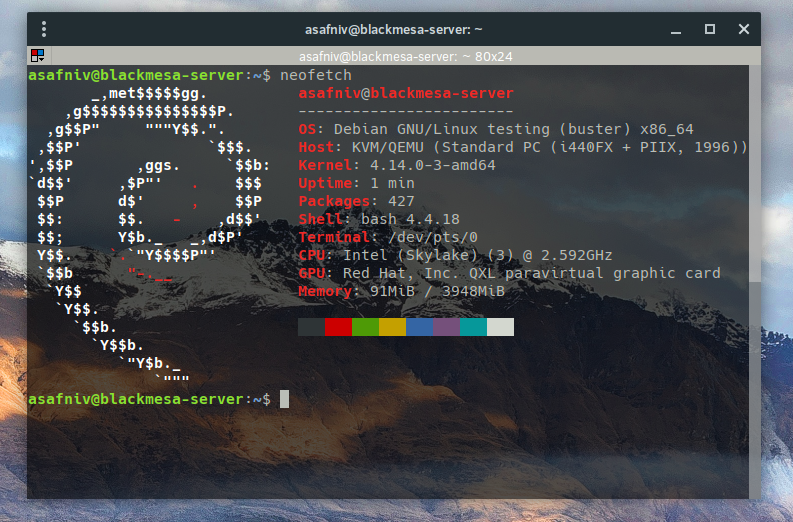The image size is (793, 522).
Task: Maximize the terminal window
Action: click(x=710, y=29)
